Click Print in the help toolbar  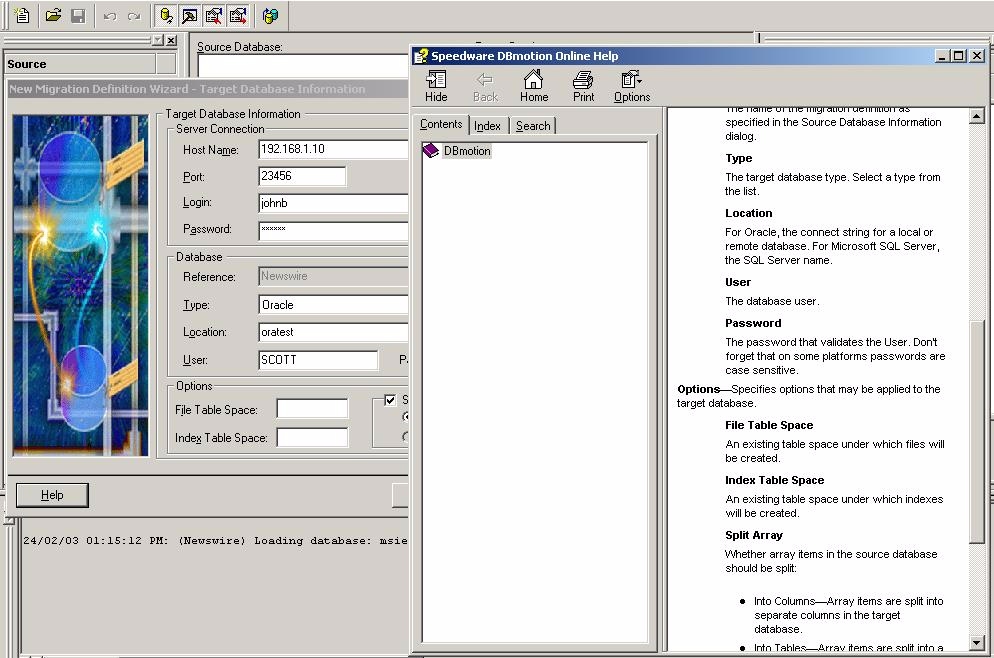point(583,87)
